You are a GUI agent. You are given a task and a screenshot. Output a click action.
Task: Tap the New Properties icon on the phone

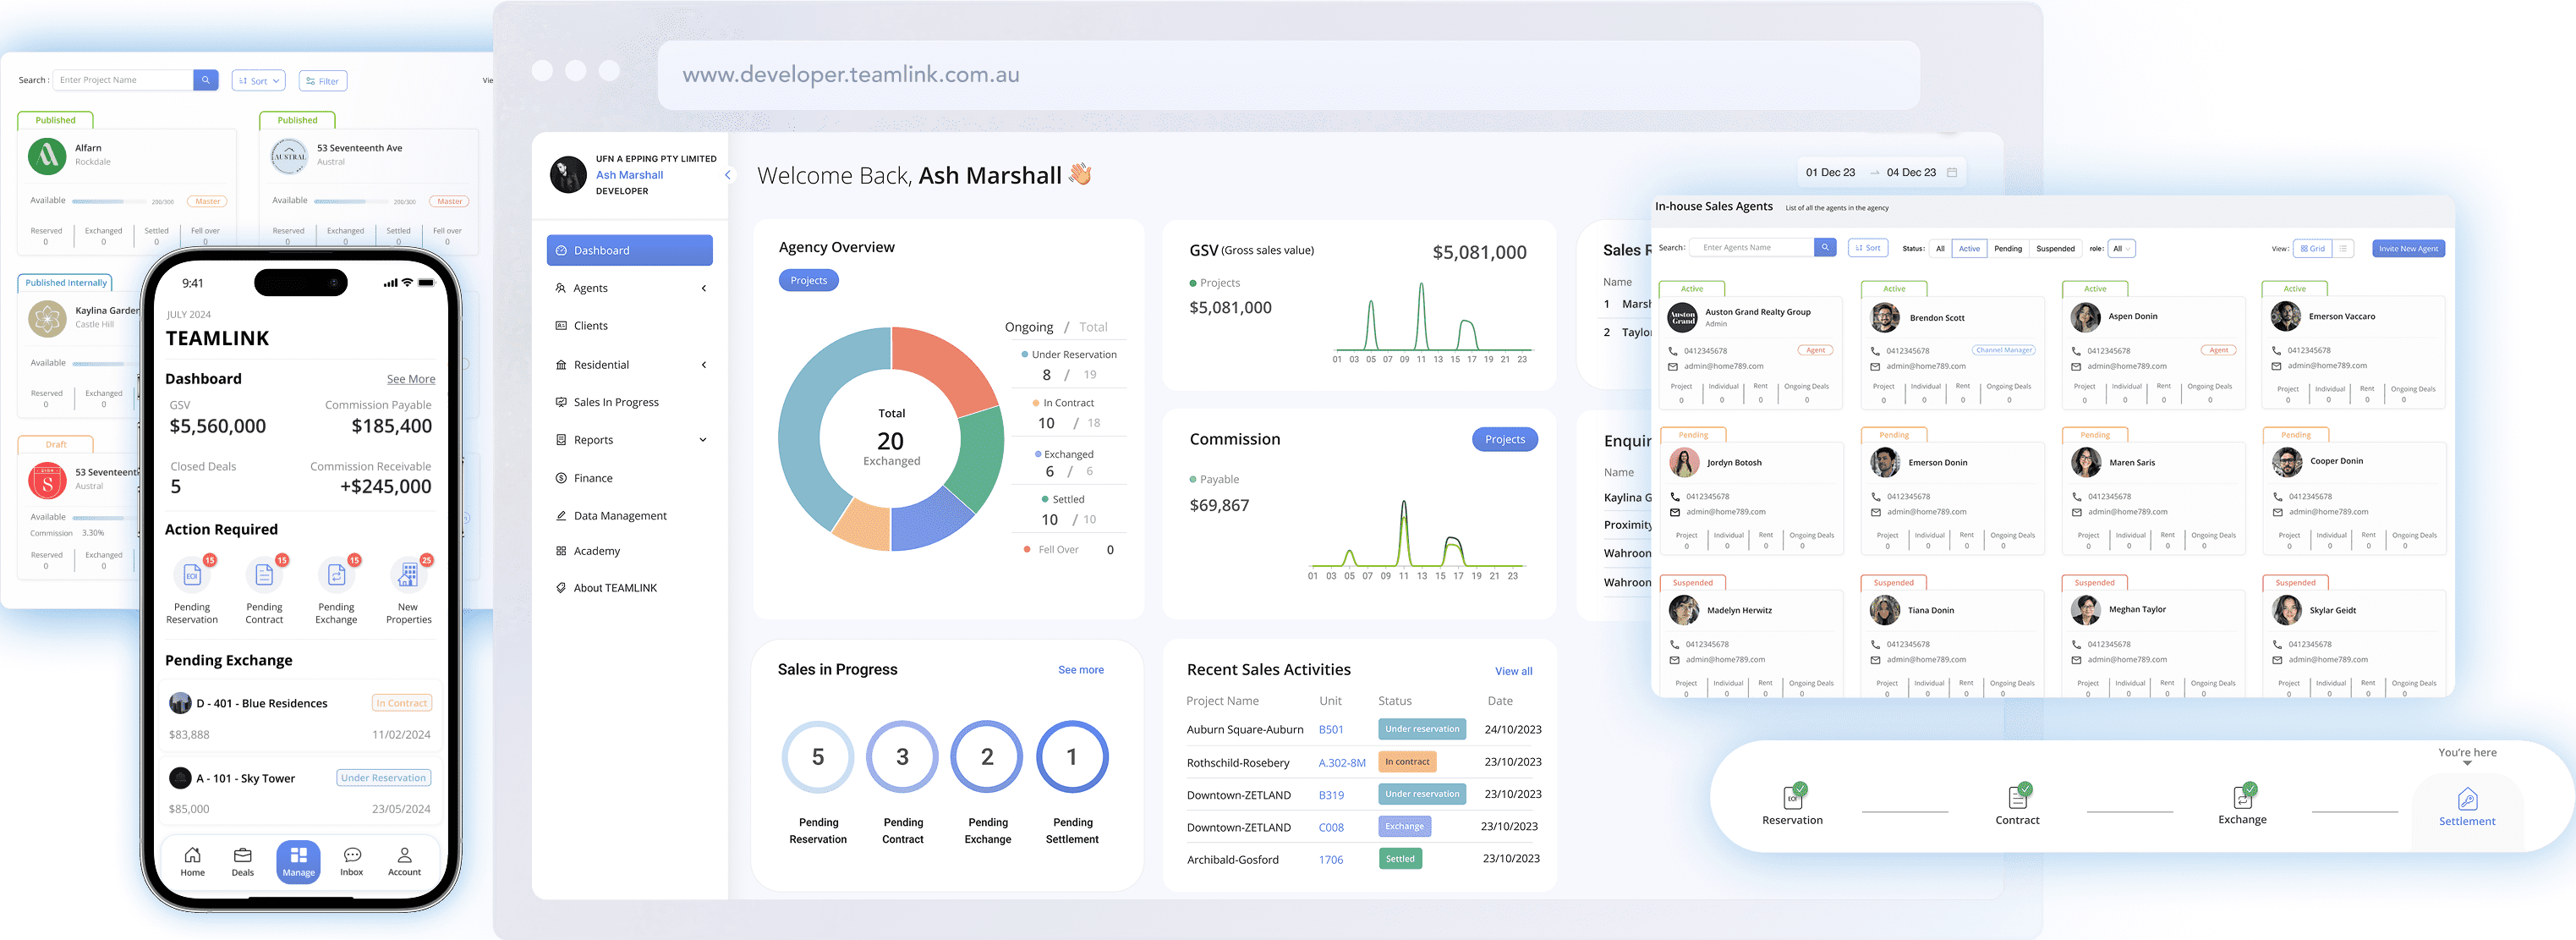click(408, 575)
